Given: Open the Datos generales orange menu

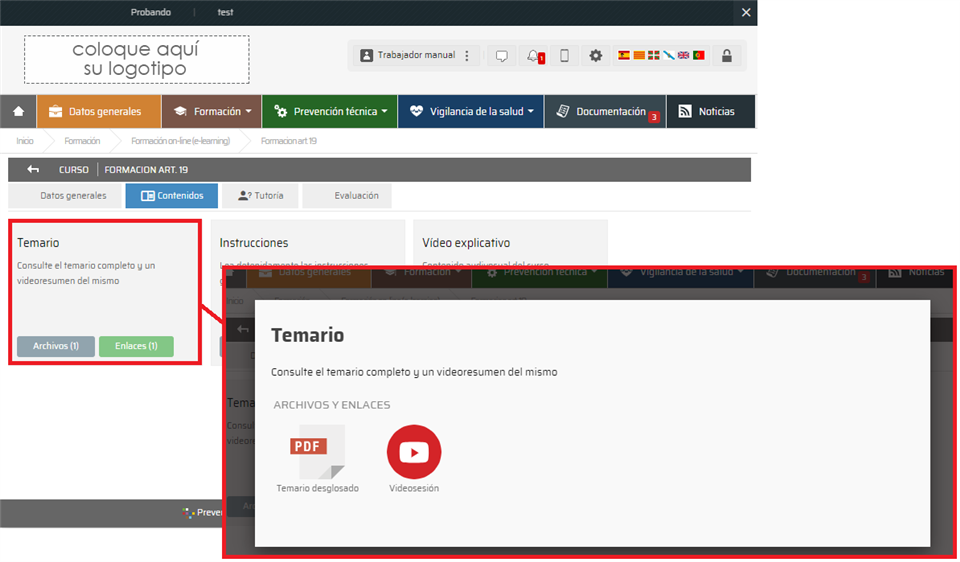Looking at the screenshot, I should pyautogui.click(x=97, y=112).
